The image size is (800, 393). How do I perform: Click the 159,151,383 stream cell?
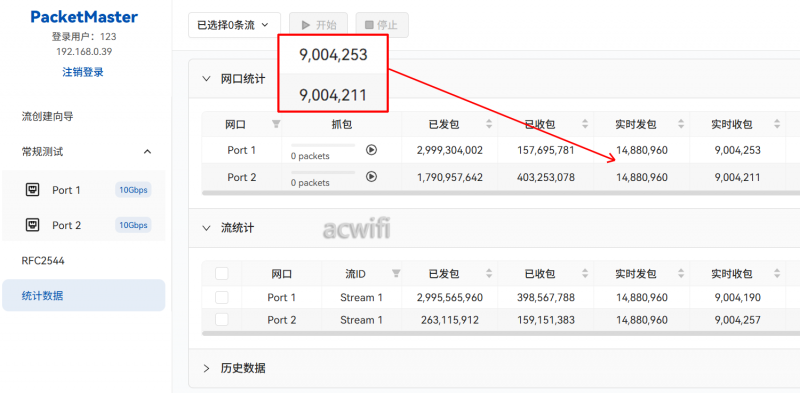pyautogui.click(x=545, y=320)
